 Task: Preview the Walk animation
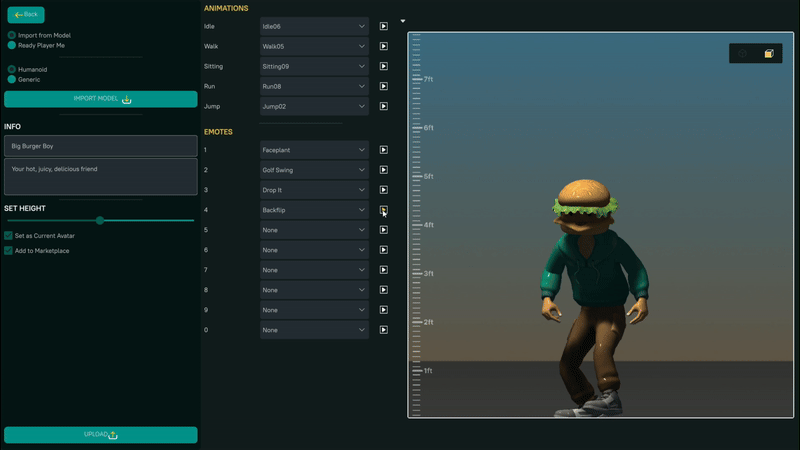pyautogui.click(x=383, y=46)
